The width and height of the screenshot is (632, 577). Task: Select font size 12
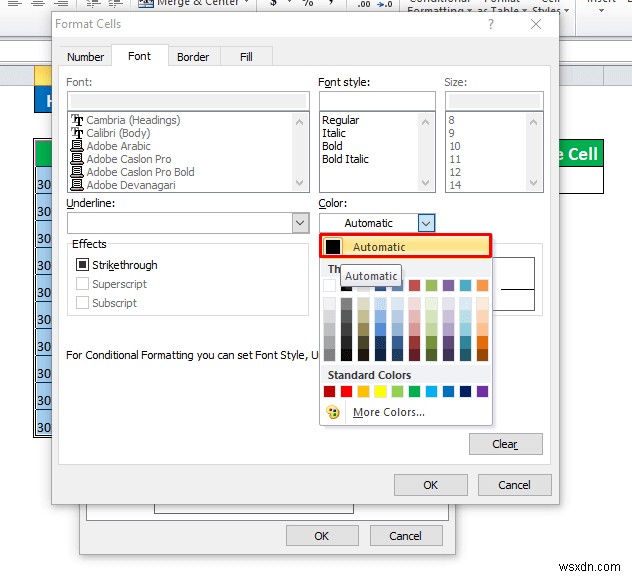(x=455, y=172)
